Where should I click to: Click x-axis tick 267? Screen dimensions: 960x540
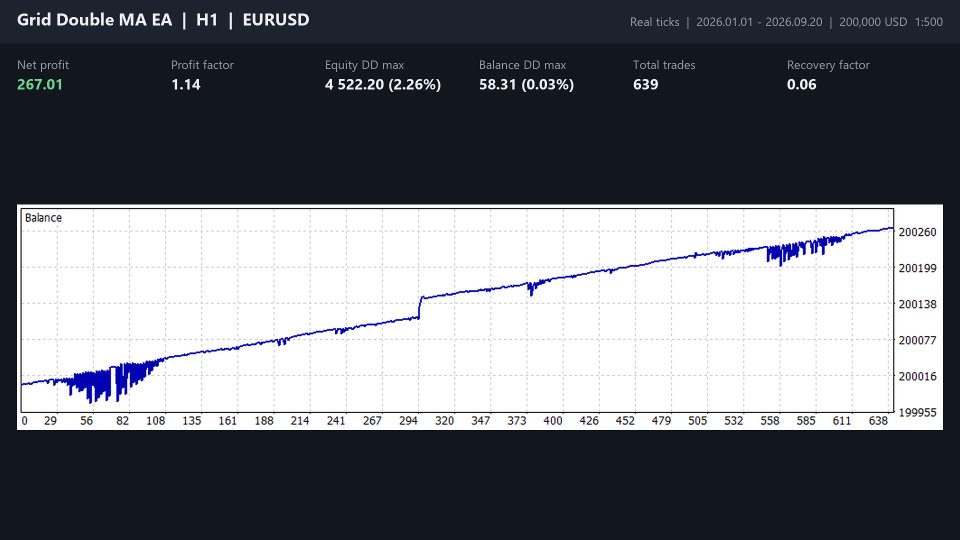pos(372,421)
